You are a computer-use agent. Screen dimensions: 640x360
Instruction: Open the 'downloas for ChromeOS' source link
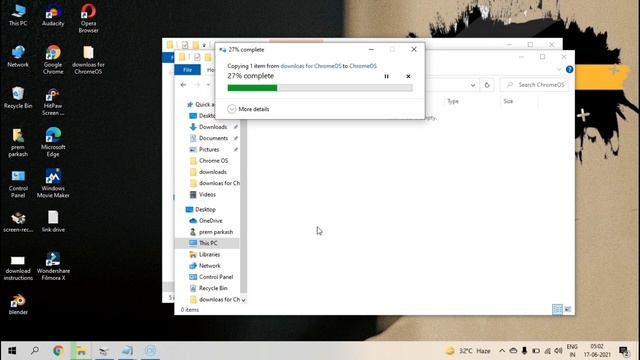(x=311, y=66)
